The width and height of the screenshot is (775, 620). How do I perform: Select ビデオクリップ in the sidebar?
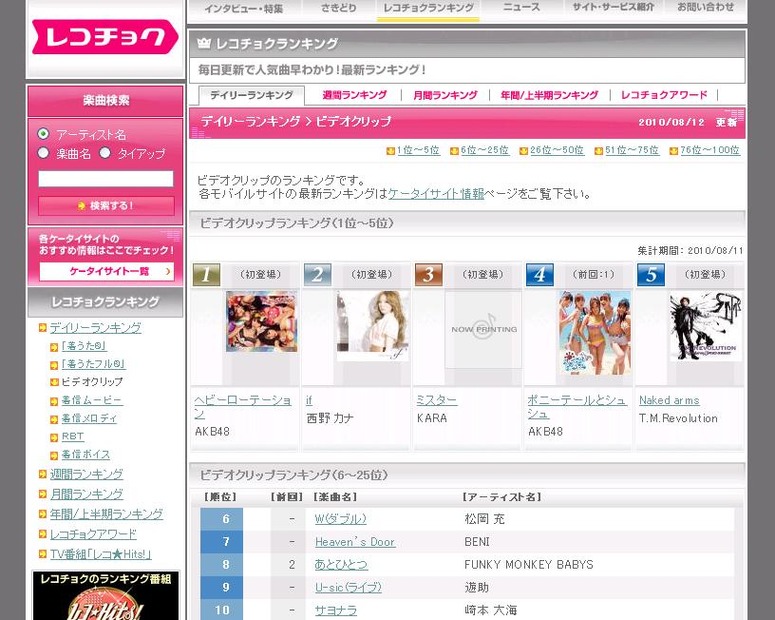pyautogui.click(x=92, y=382)
